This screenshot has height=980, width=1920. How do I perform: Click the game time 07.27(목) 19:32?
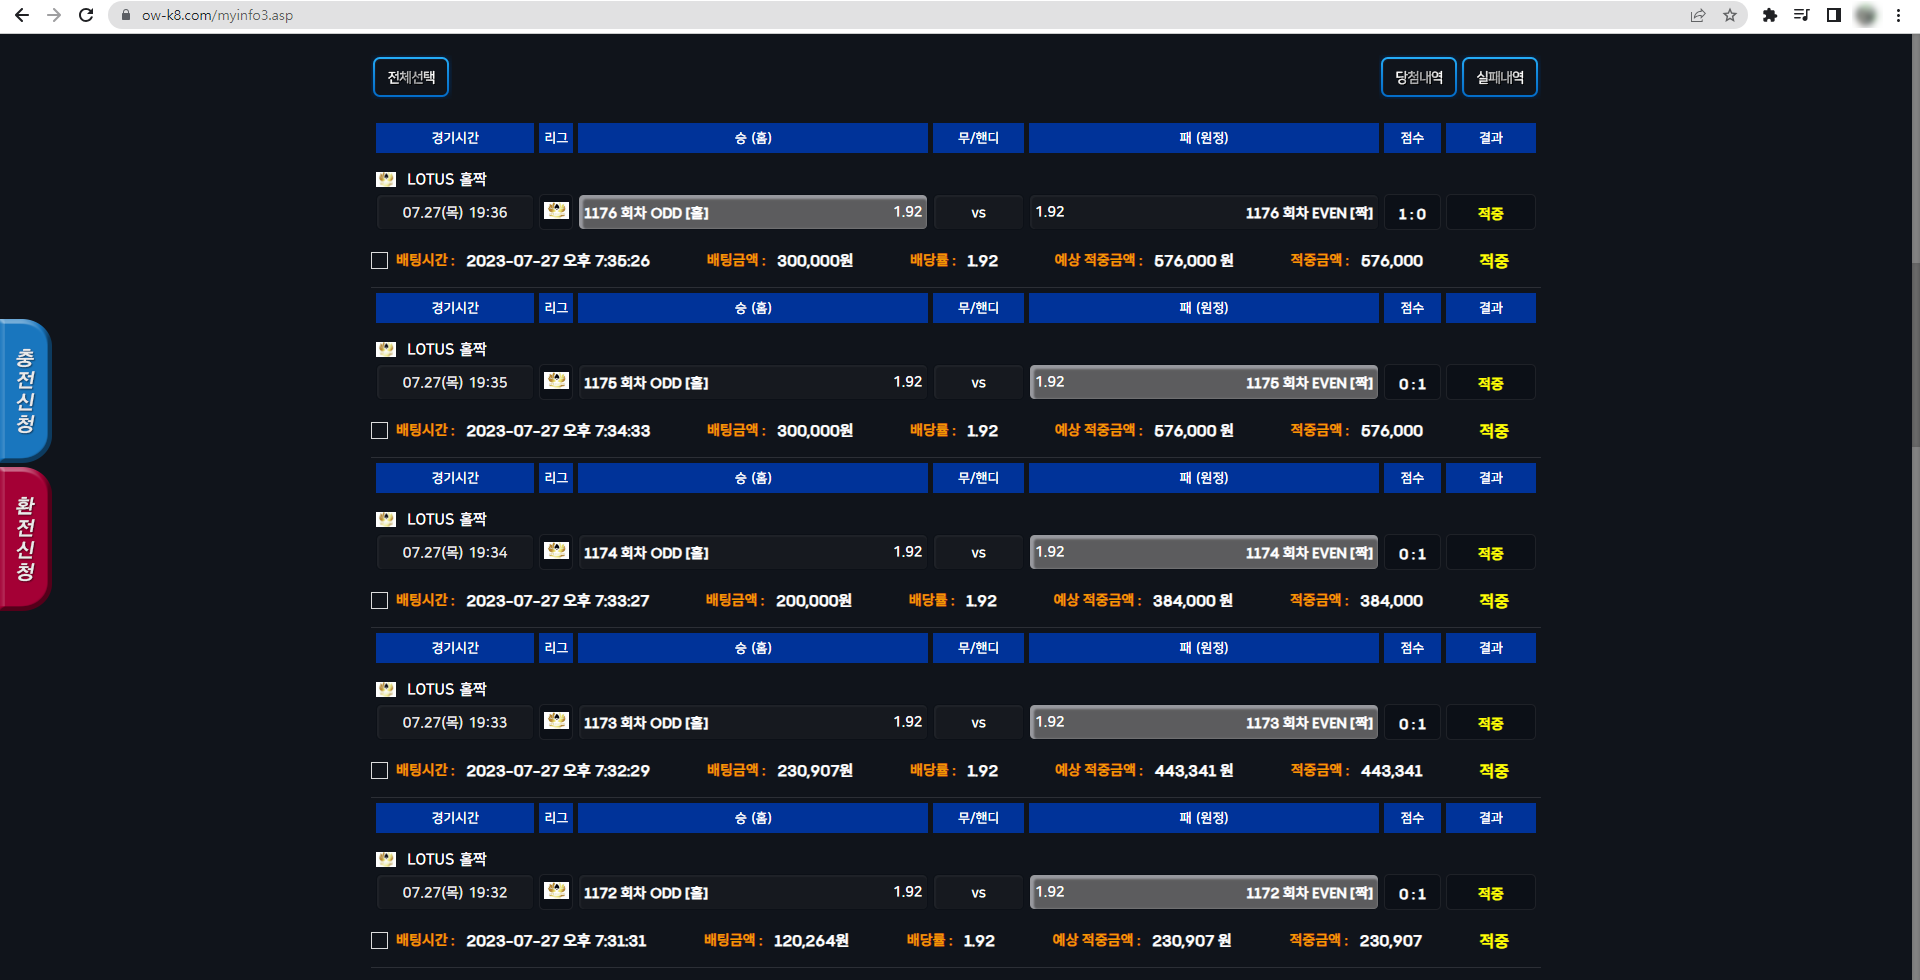pyautogui.click(x=455, y=892)
